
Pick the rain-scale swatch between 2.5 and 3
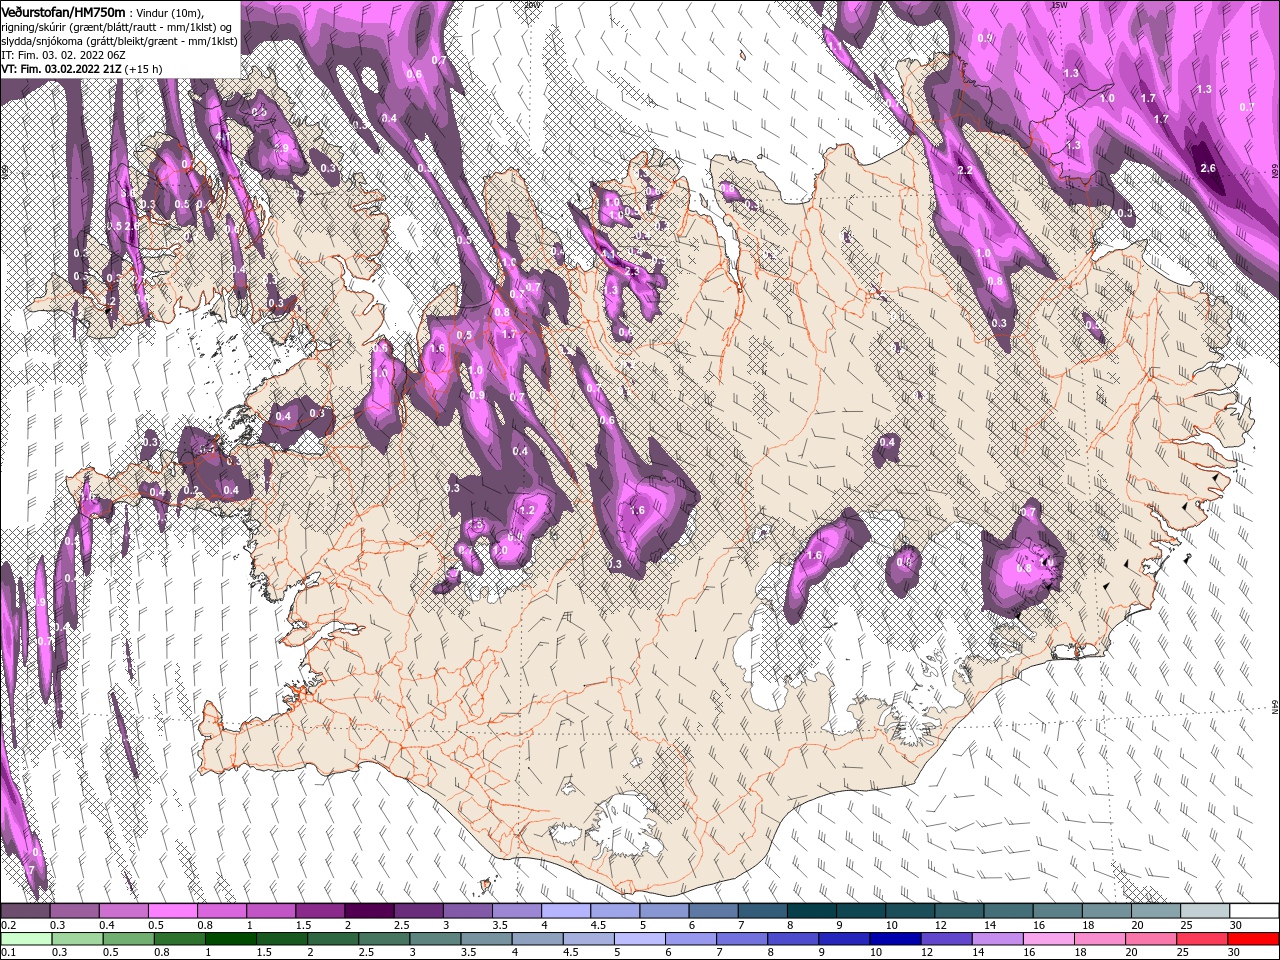pyautogui.click(x=384, y=938)
